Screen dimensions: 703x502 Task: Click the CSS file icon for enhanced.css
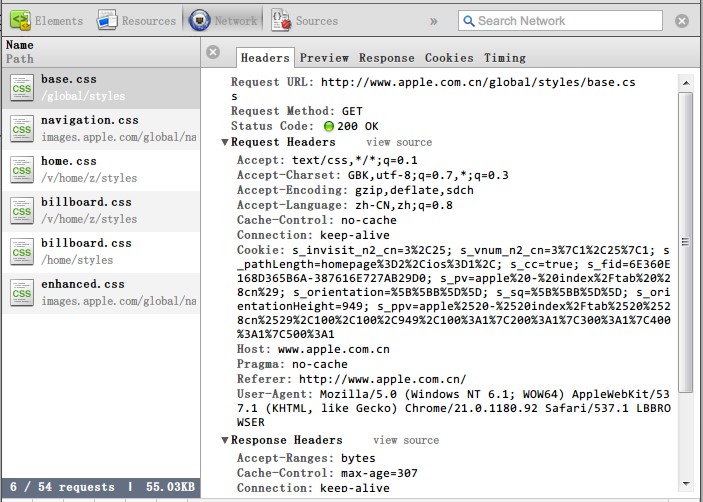pyautogui.click(x=22, y=293)
